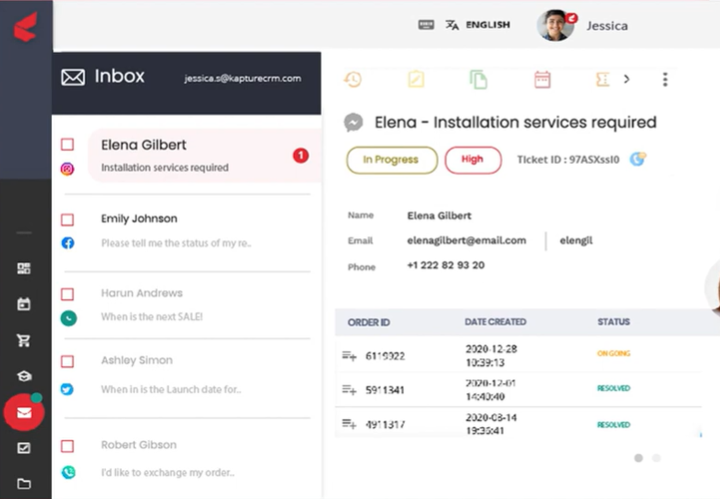Viewport: 720px width, 499px height.
Task: Open the folder icon in sidebar
Action: tap(24, 483)
